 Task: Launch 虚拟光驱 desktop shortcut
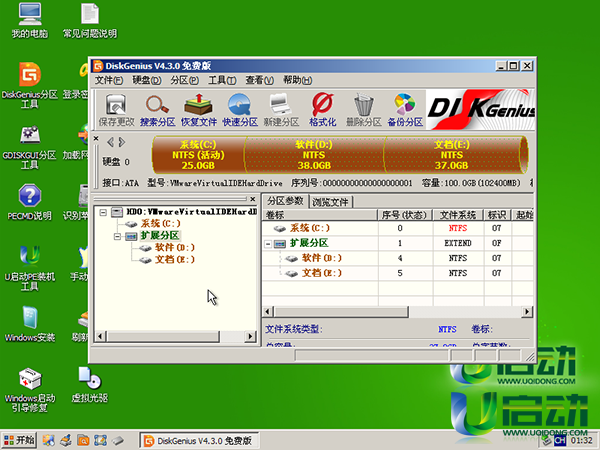click(90, 385)
